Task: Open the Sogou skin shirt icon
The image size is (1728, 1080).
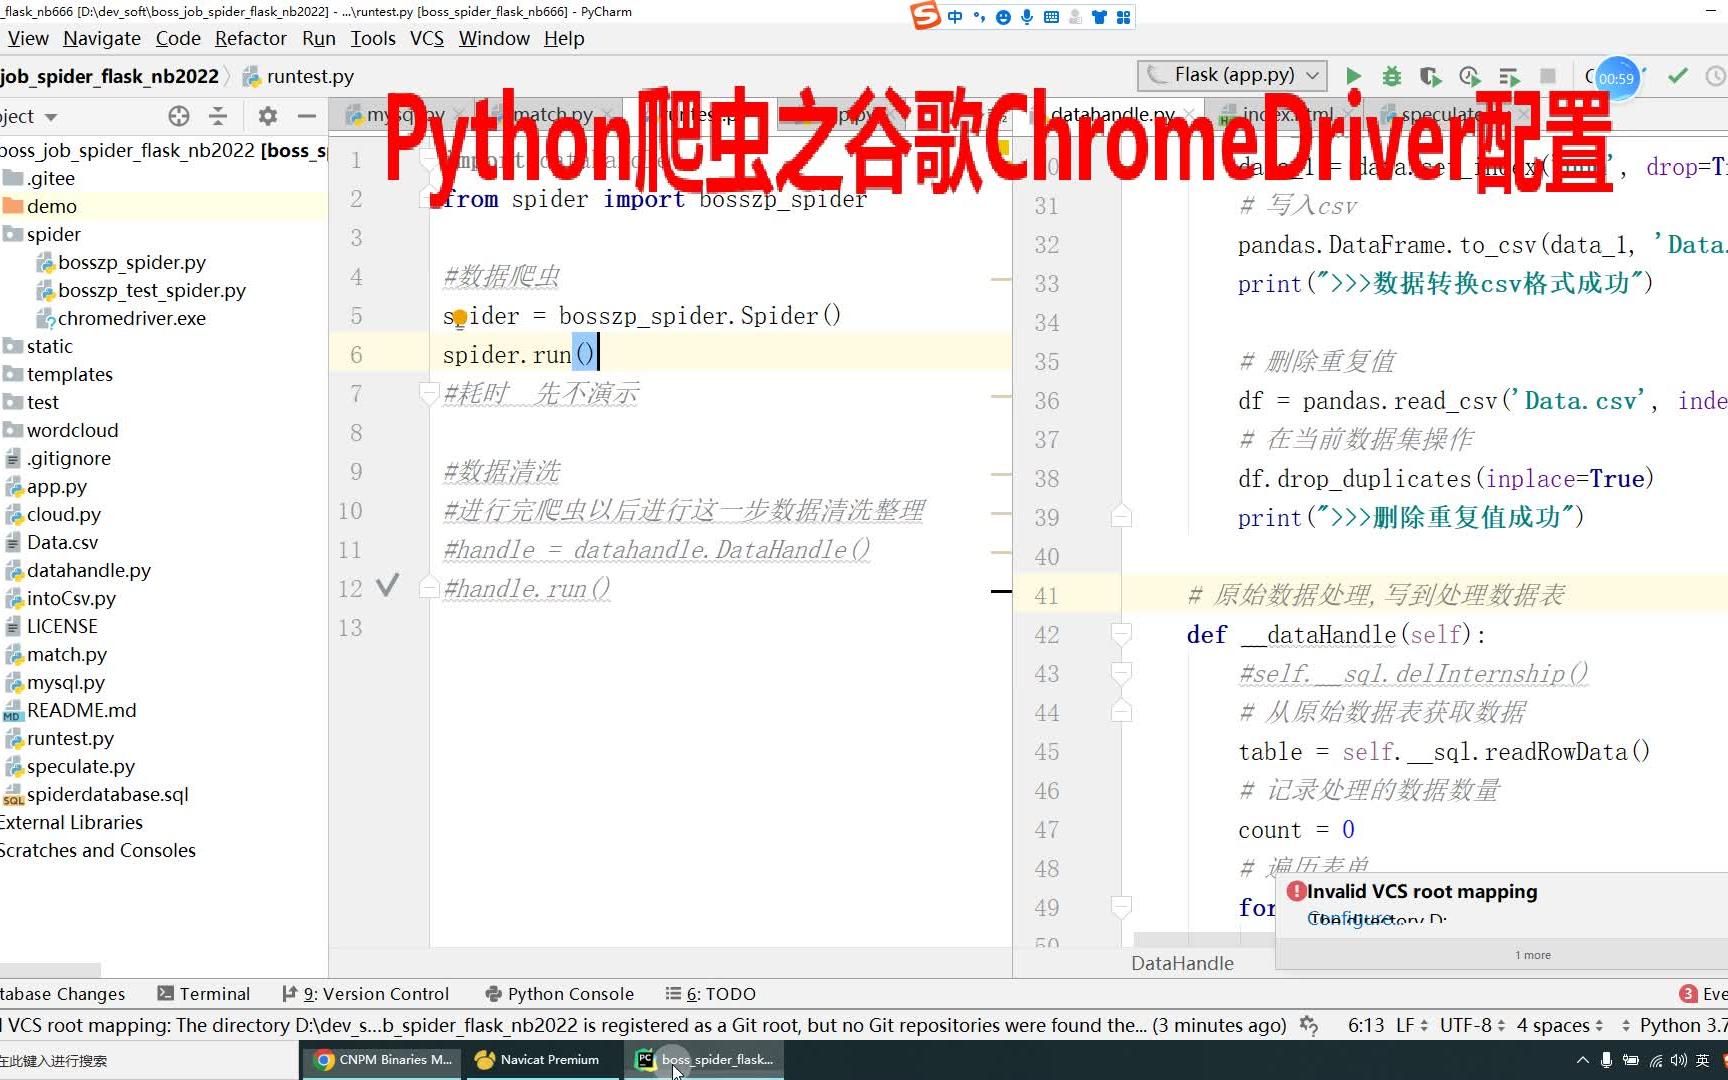Action: coord(1099,17)
